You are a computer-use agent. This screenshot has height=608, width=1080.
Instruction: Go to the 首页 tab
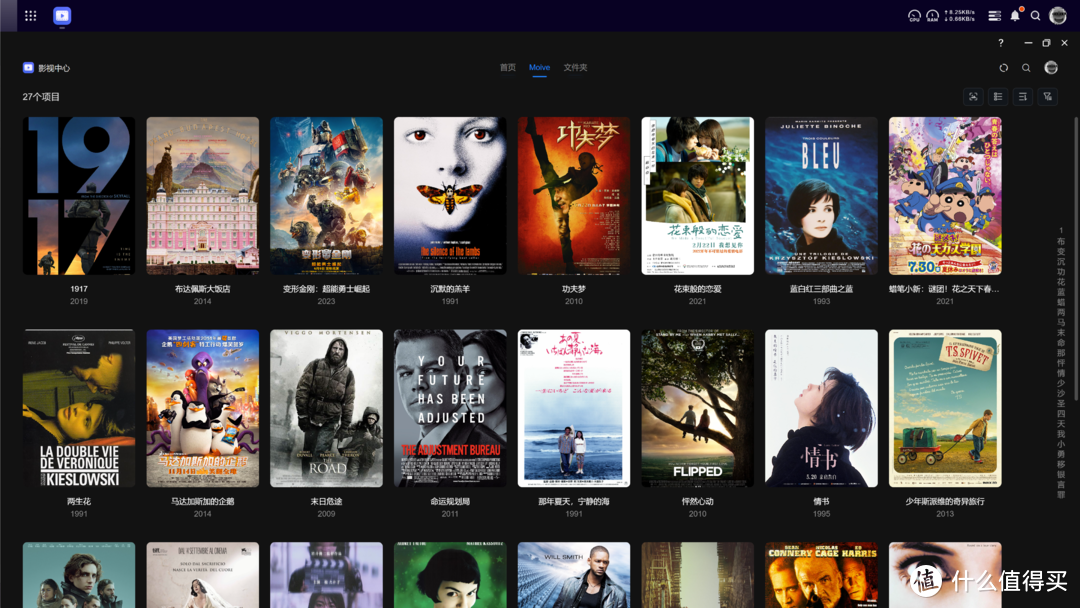tap(508, 67)
